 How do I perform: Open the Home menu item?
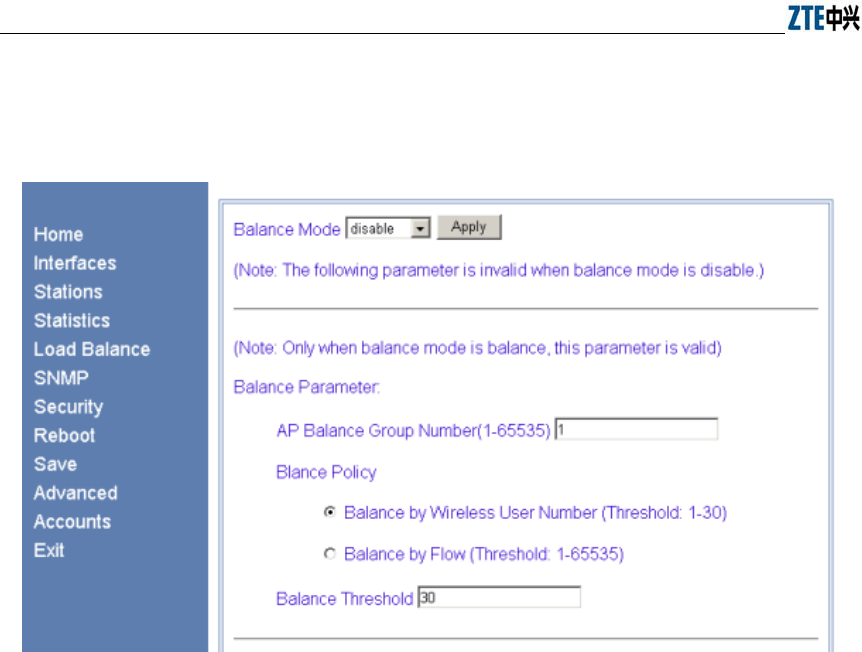(x=58, y=235)
